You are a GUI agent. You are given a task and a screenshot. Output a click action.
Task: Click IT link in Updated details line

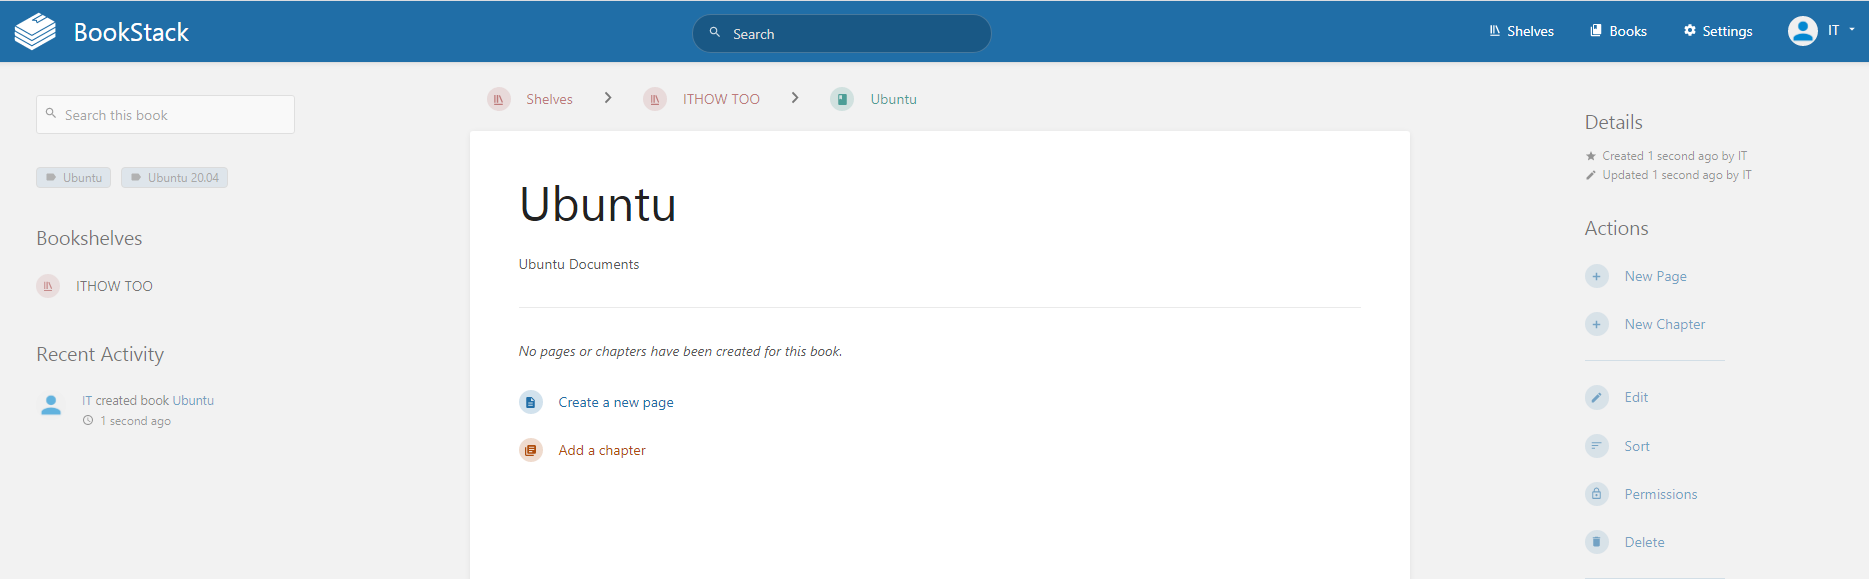coord(1746,175)
